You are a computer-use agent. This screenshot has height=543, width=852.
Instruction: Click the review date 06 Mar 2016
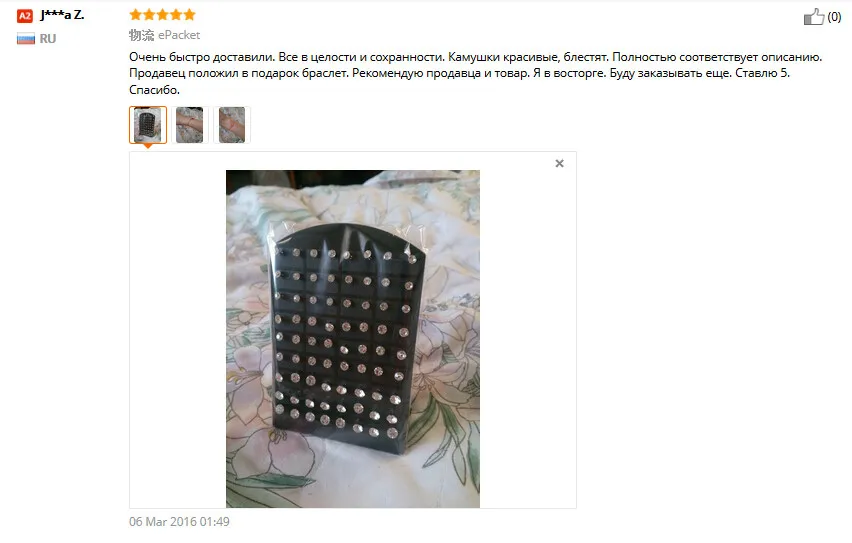click(179, 522)
